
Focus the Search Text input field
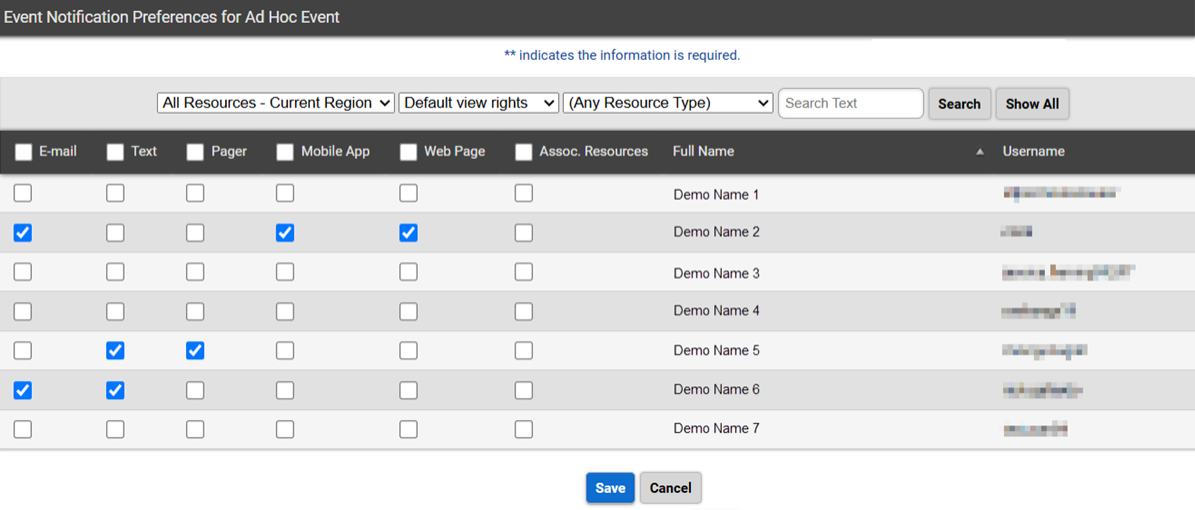click(851, 103)
